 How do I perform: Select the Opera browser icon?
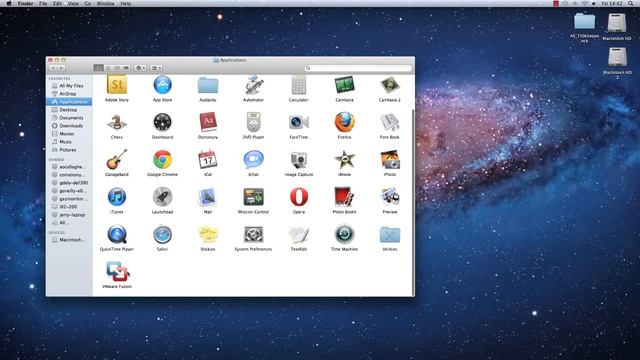pyautogui.click(x=299, y=197)
